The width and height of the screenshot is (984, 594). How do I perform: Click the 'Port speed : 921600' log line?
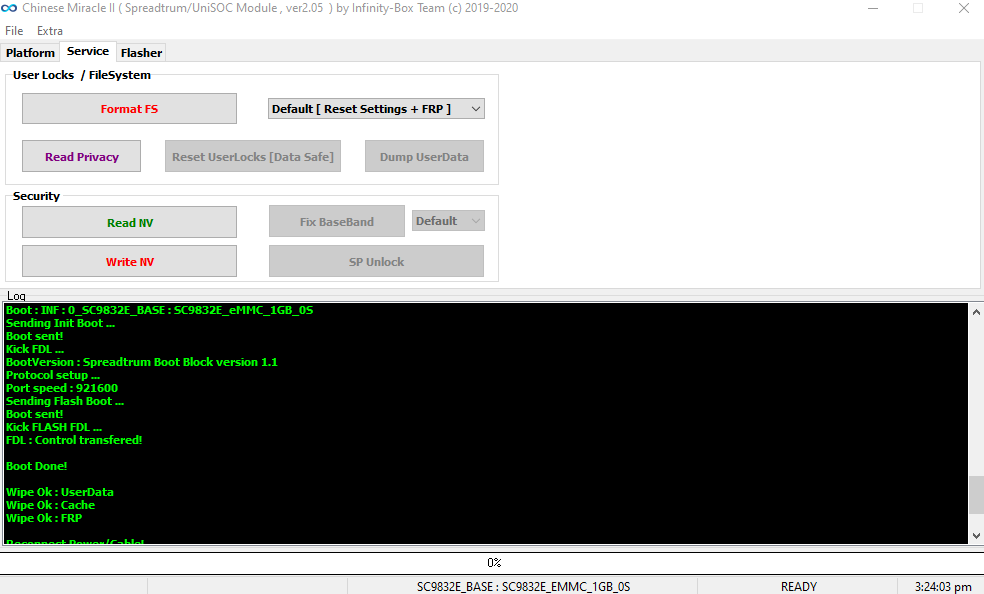click(x=62, y=388)
